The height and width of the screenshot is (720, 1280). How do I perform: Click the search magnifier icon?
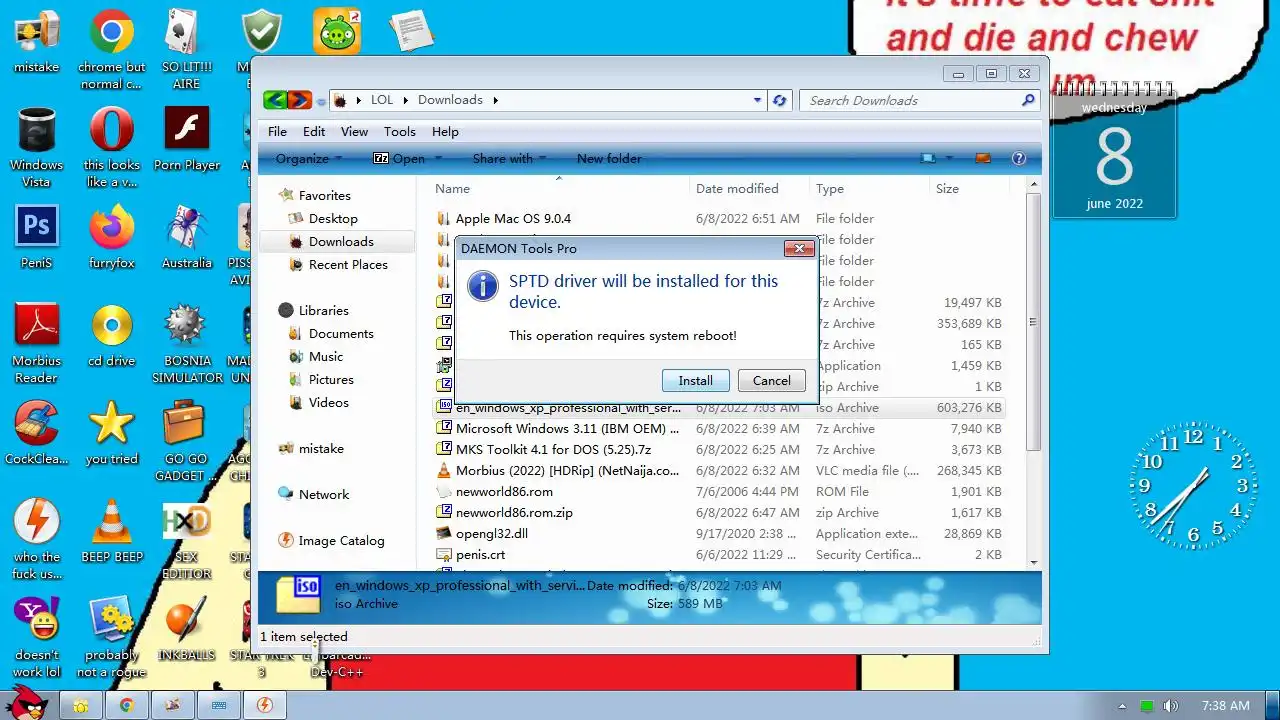pyautogui.click(x=1028, y=100)
